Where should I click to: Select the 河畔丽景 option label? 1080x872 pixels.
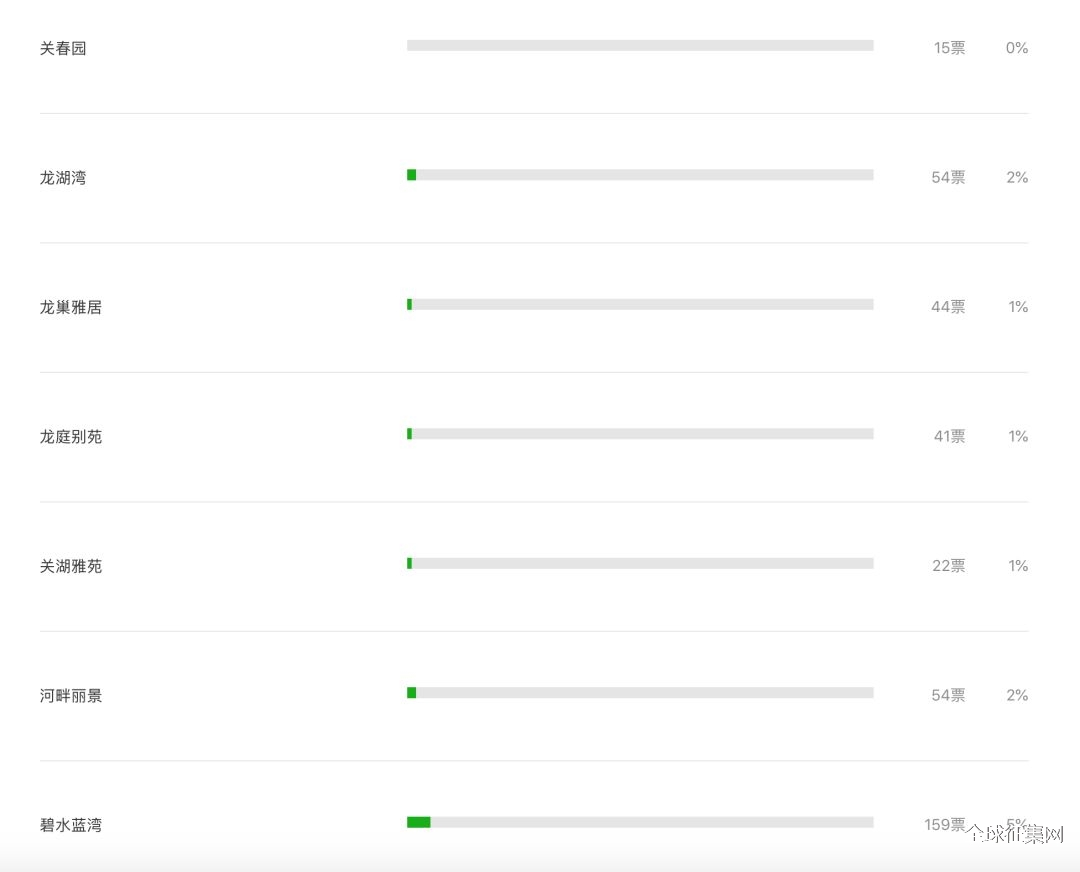point(71,696)
